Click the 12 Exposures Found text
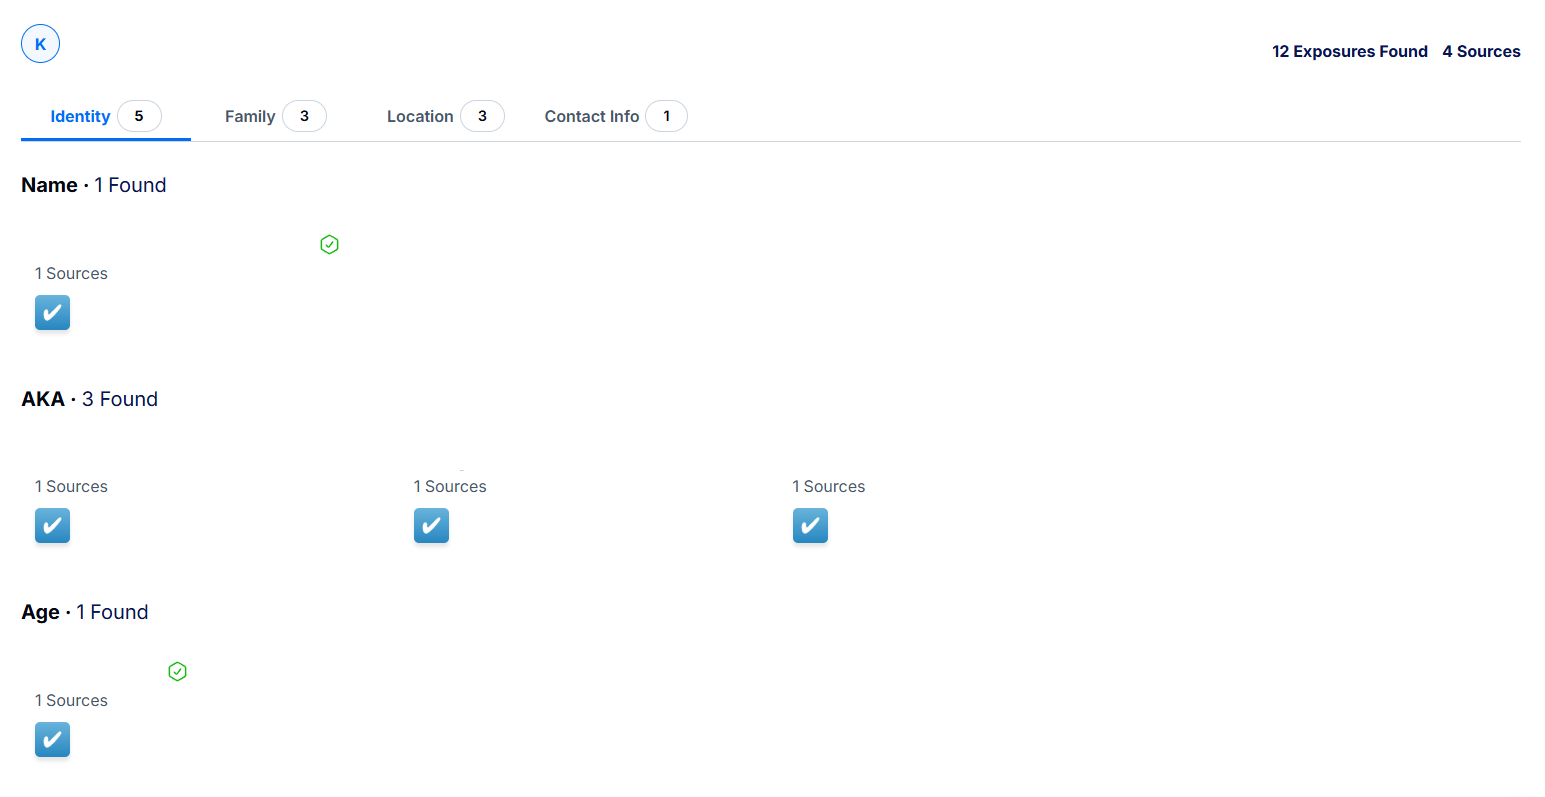 pyautogui.click(x=1349, y=52)
